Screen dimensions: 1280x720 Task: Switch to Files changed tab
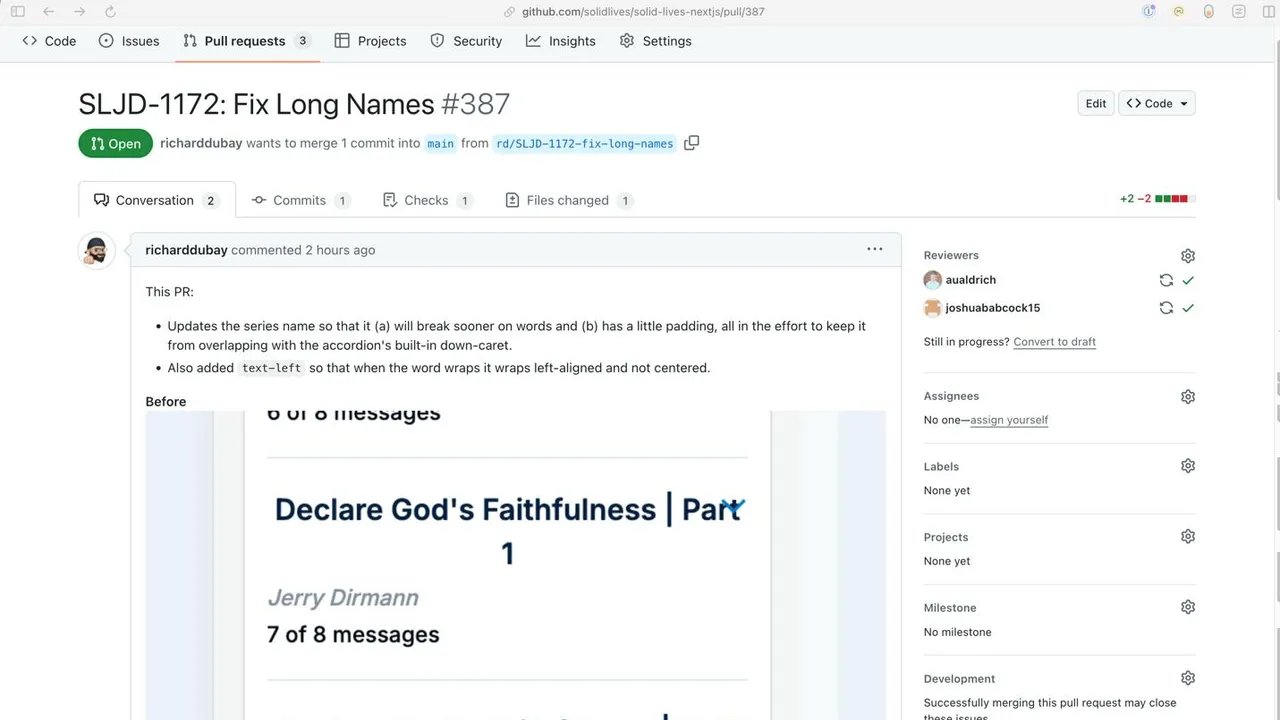tap(568, 200)
